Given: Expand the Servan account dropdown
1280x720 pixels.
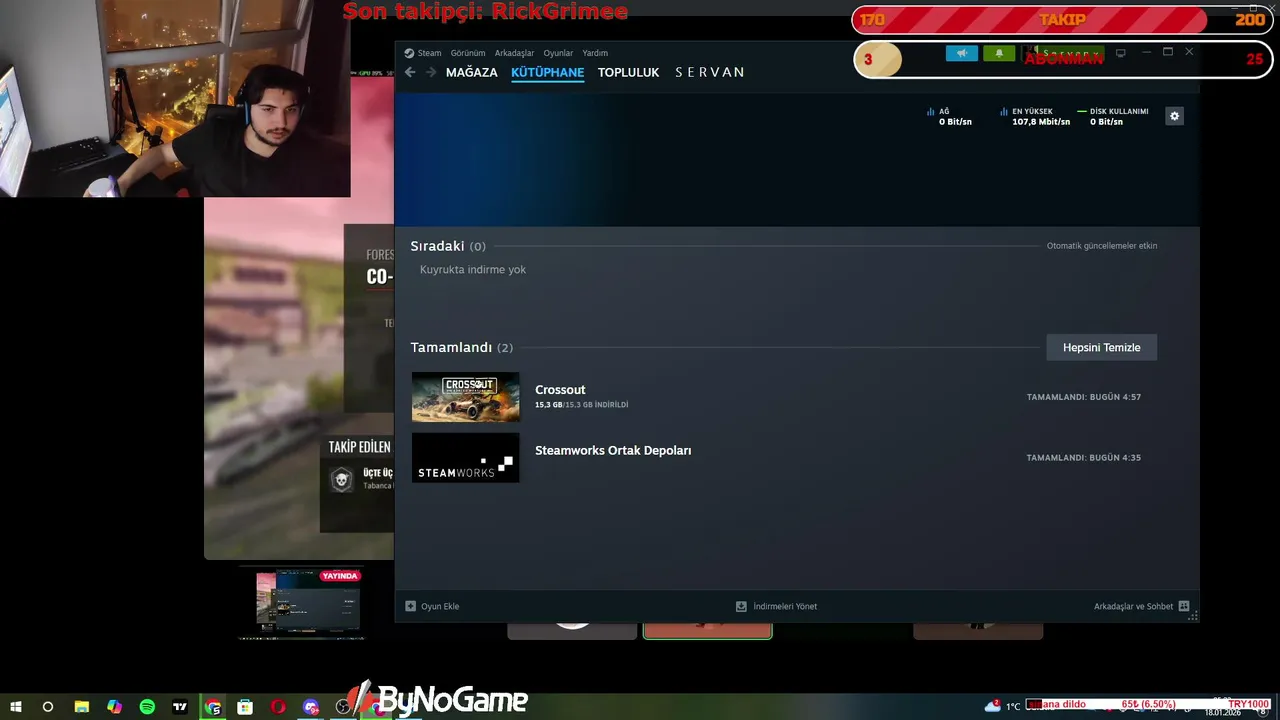Looking at the screenshot, I should pos(1062,53).
